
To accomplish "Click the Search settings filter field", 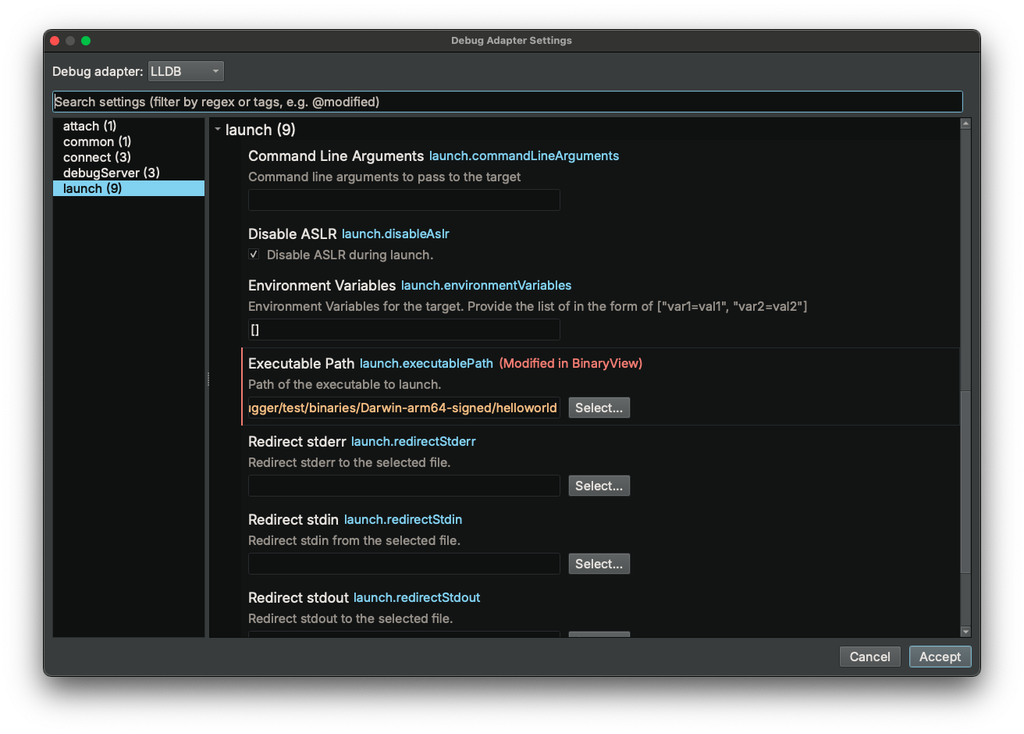I will pos(507,102).
